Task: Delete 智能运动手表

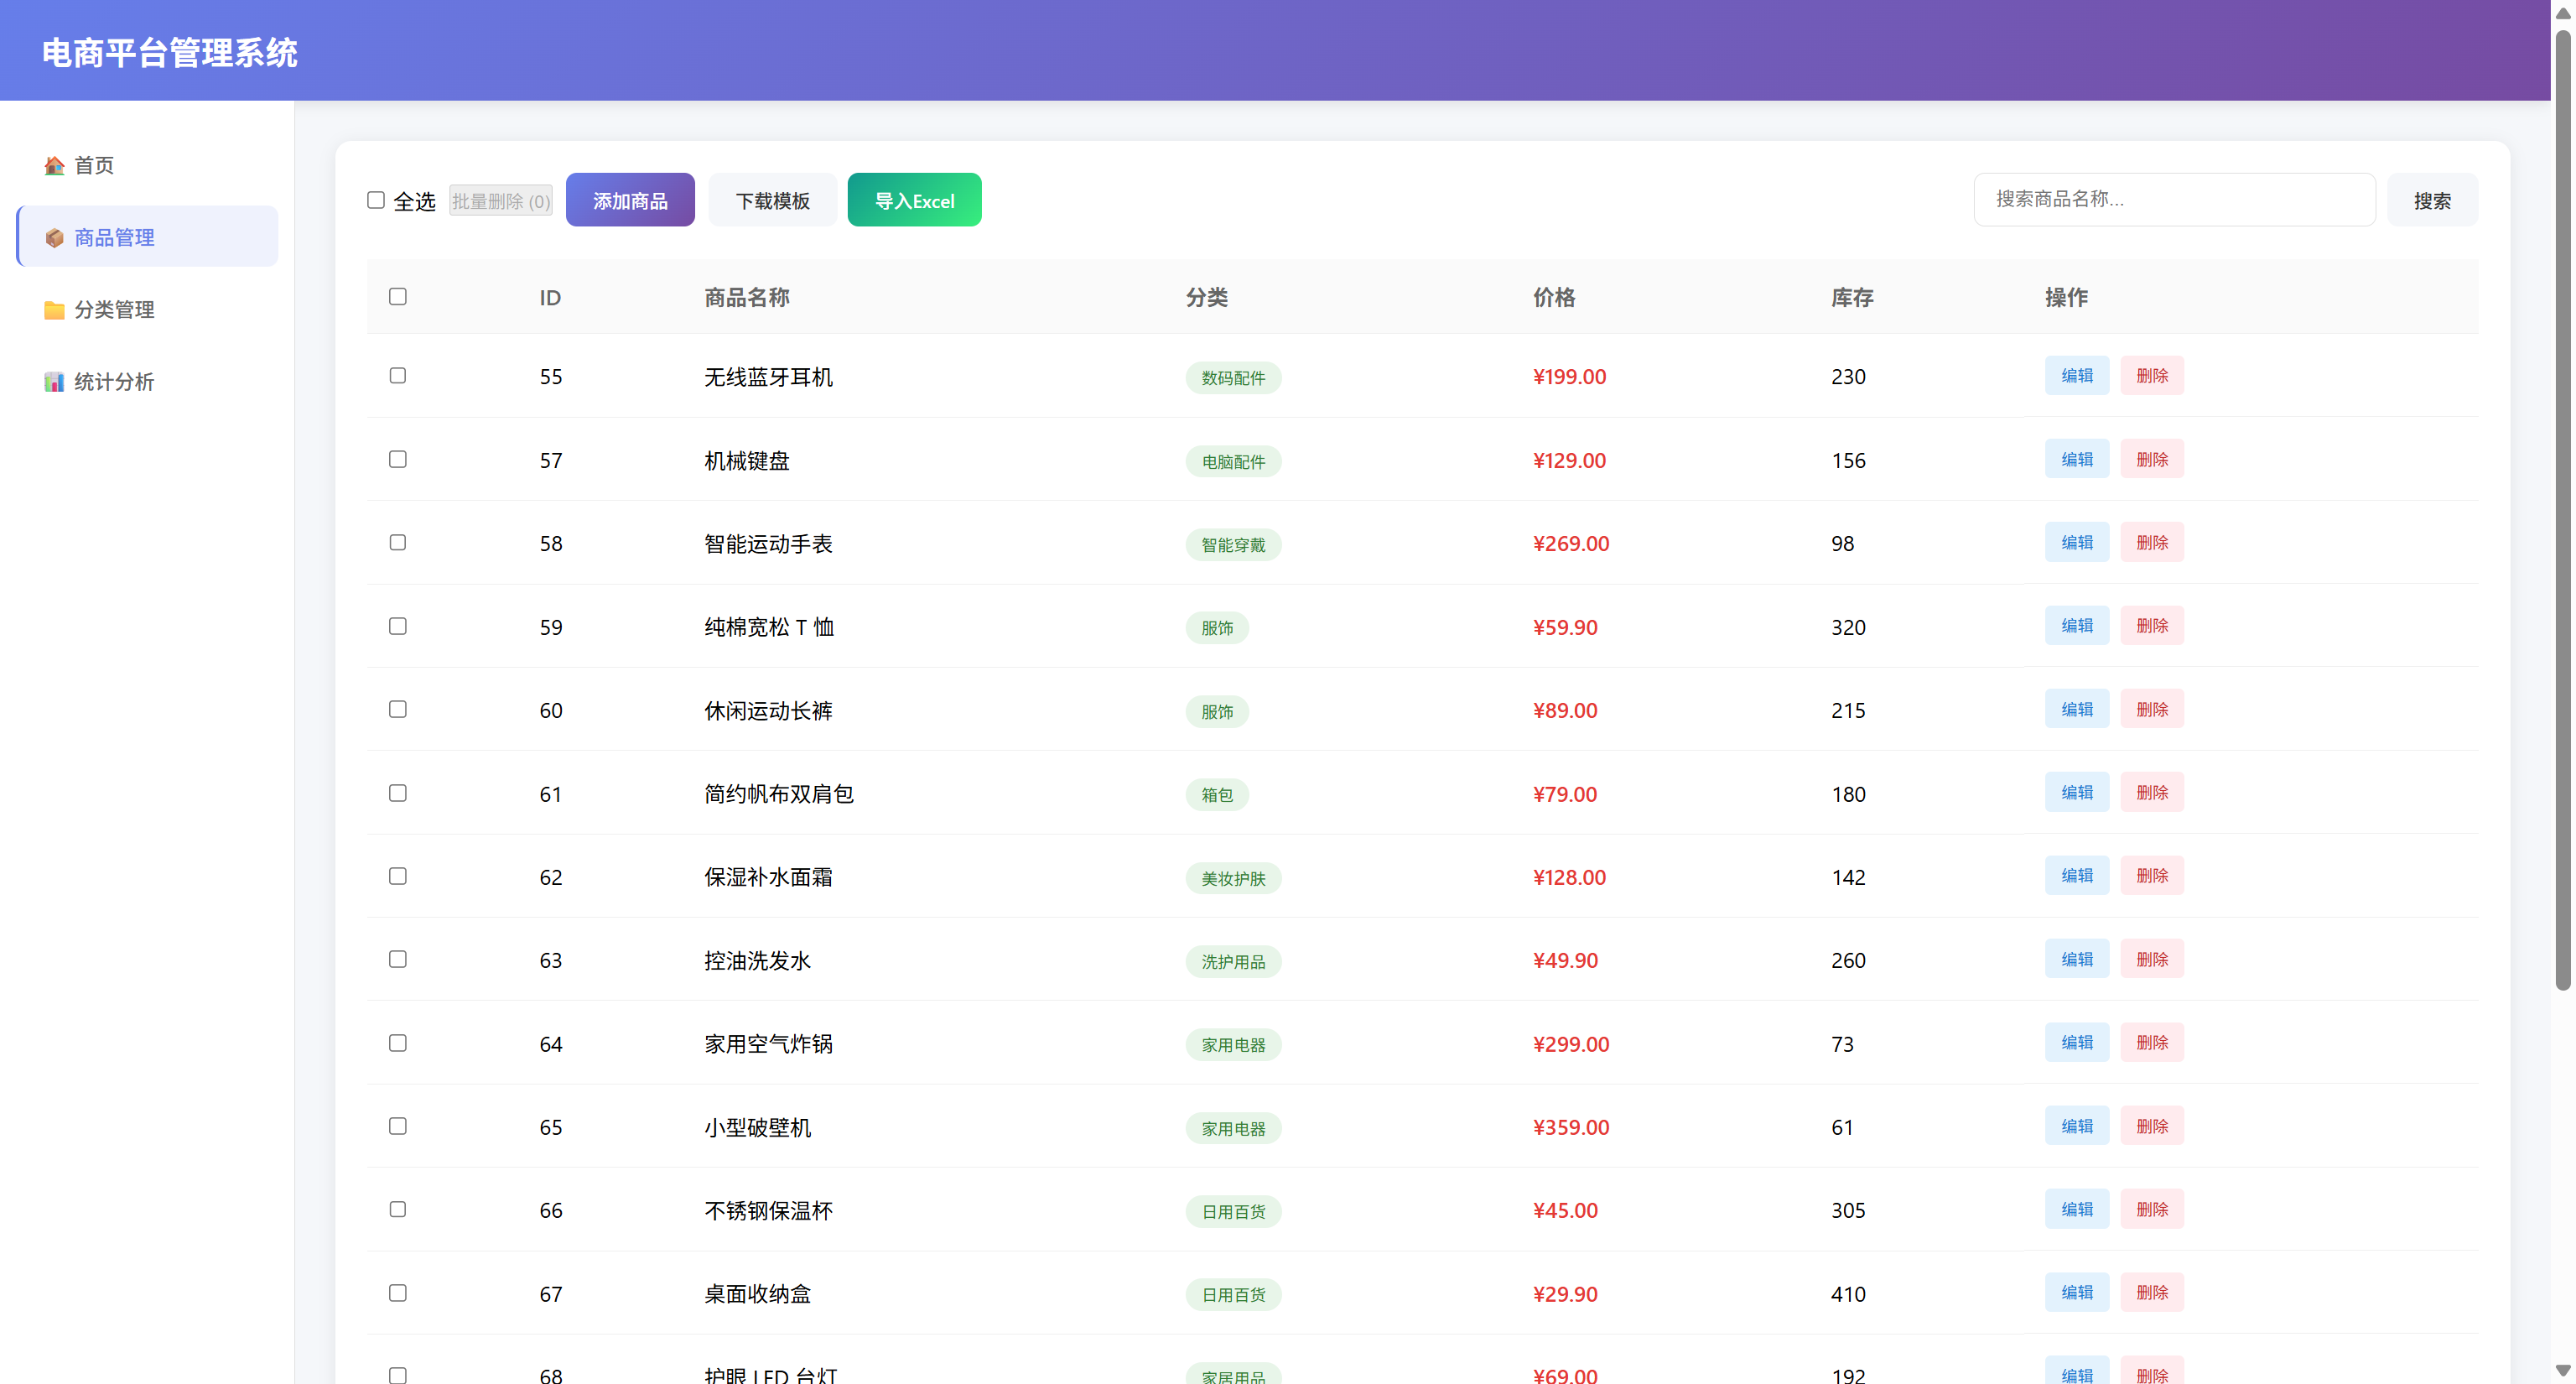Action: [2152, 542]
